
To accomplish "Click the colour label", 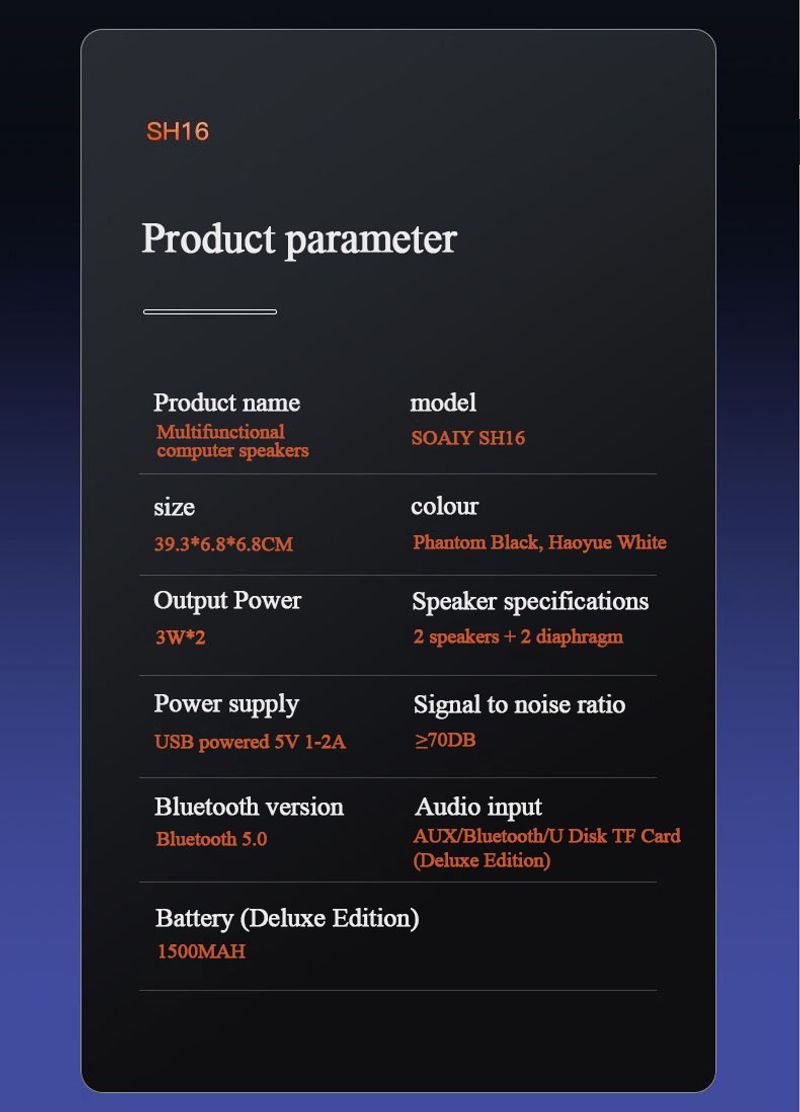I will click(445, 506).
